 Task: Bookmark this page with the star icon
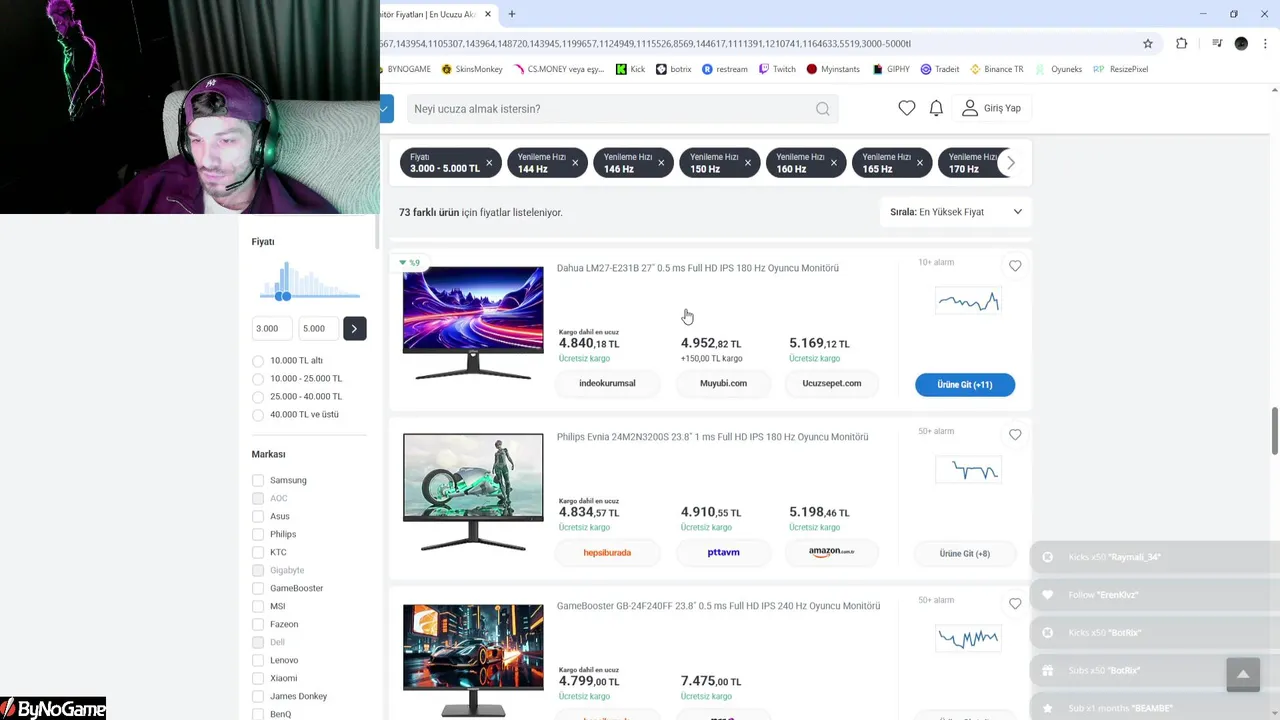click(1148, 43)
